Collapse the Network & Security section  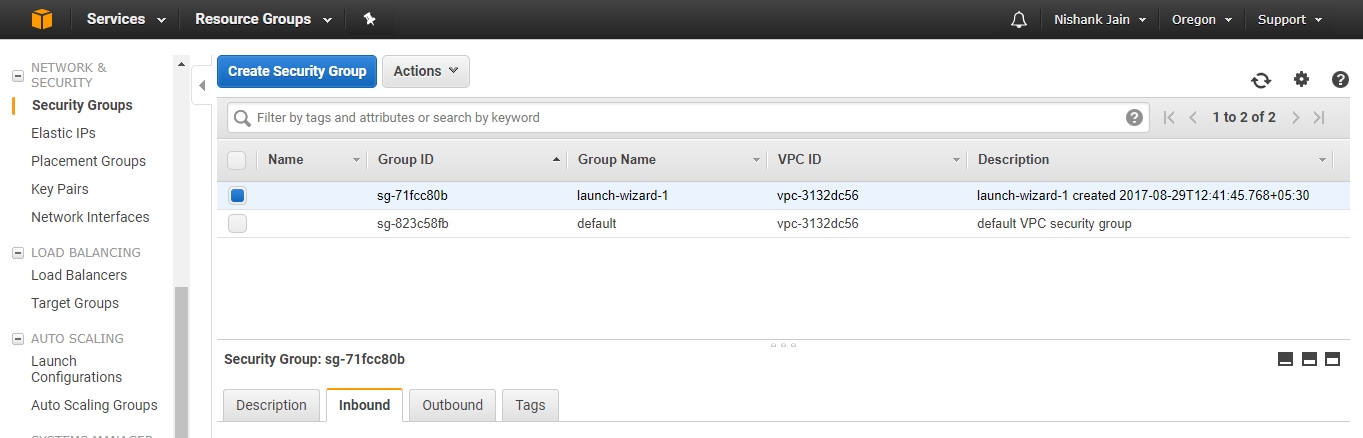pos(17,75)
